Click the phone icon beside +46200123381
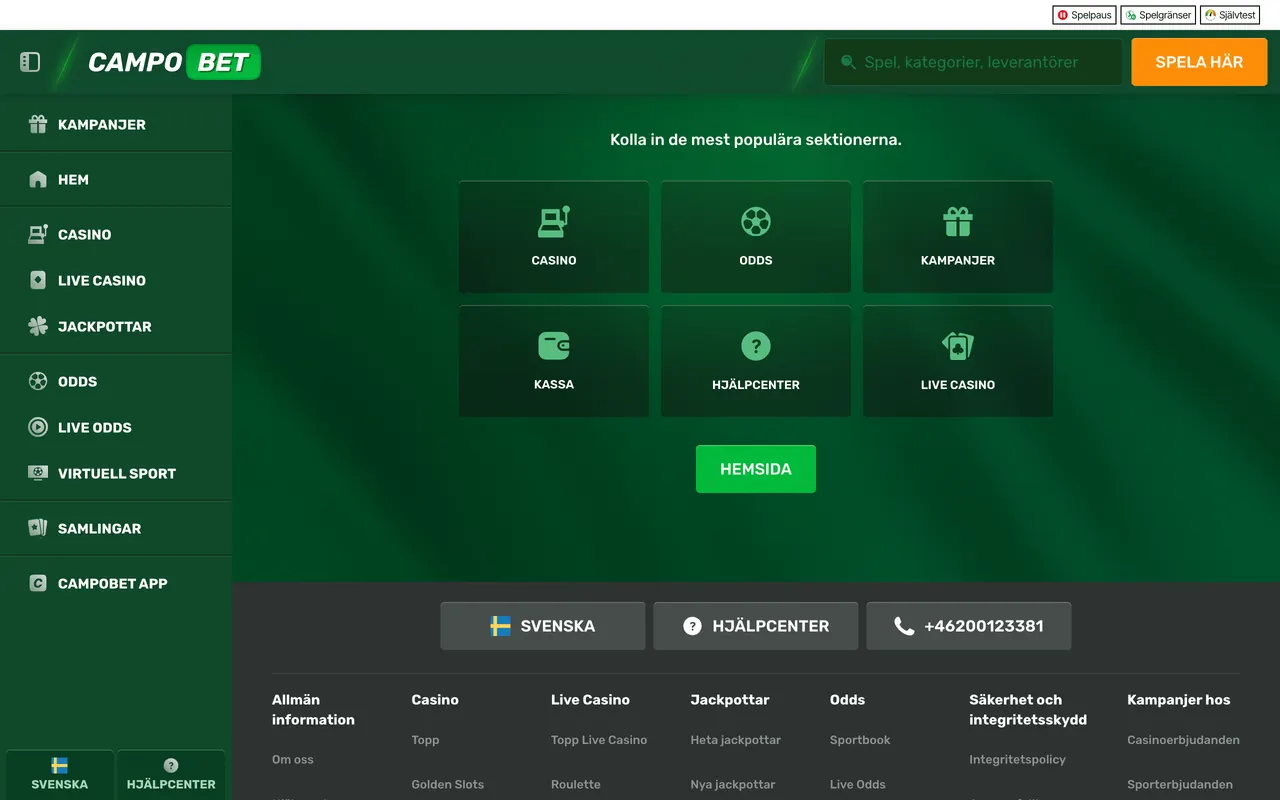 point(904,626)
